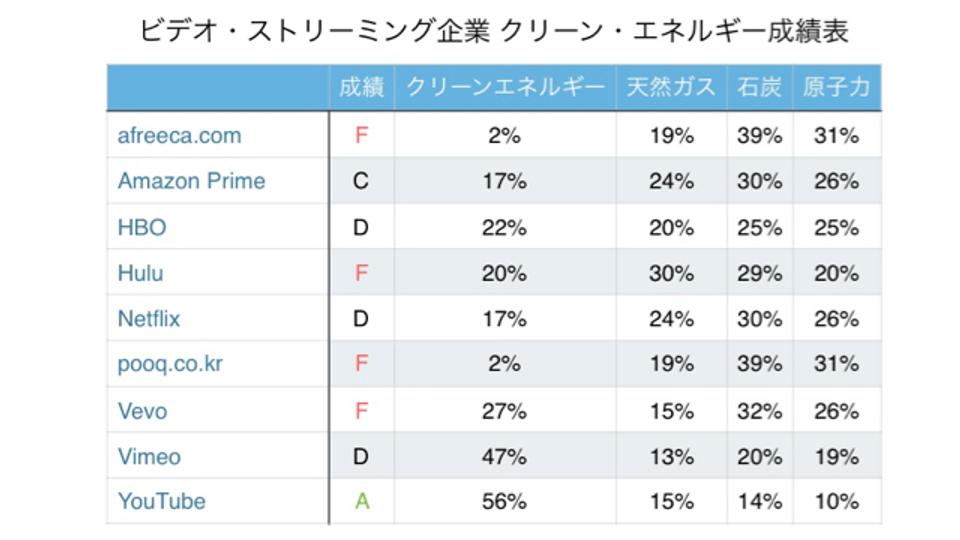
Task: Open the YouTube link
Action: pos(162,501)
